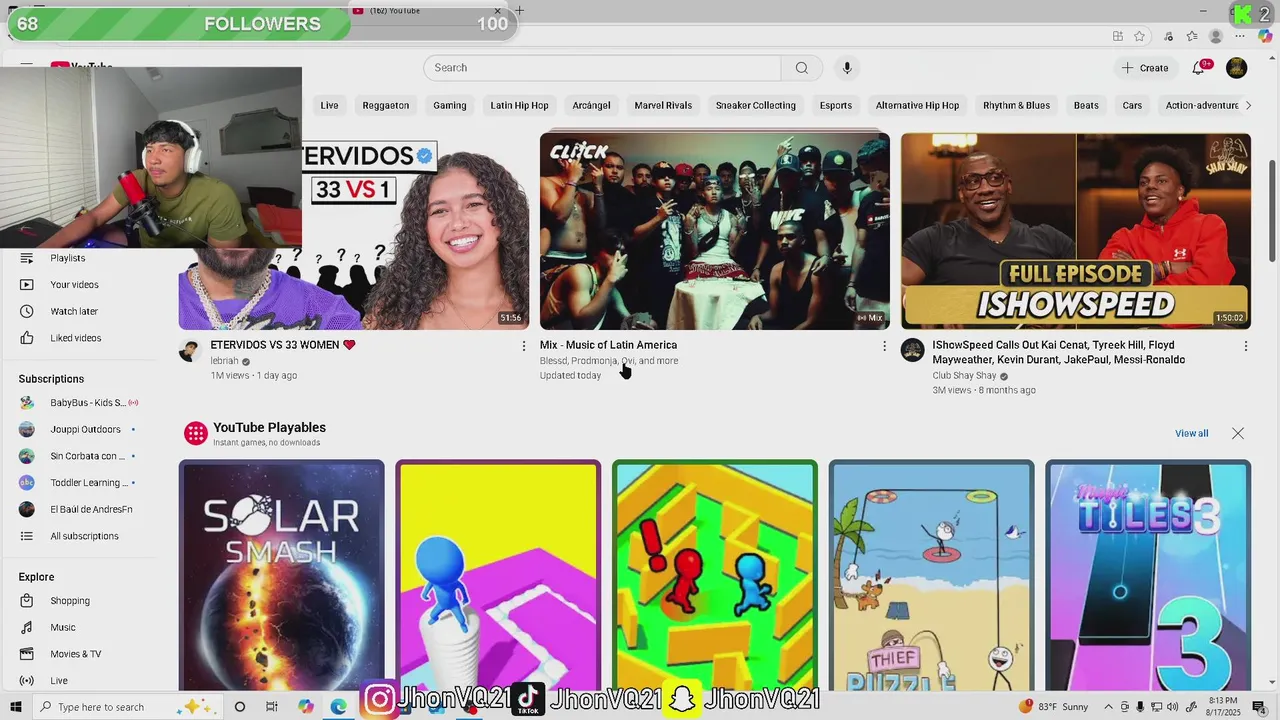Open BabyBus - Kids subscription channel

88,403
